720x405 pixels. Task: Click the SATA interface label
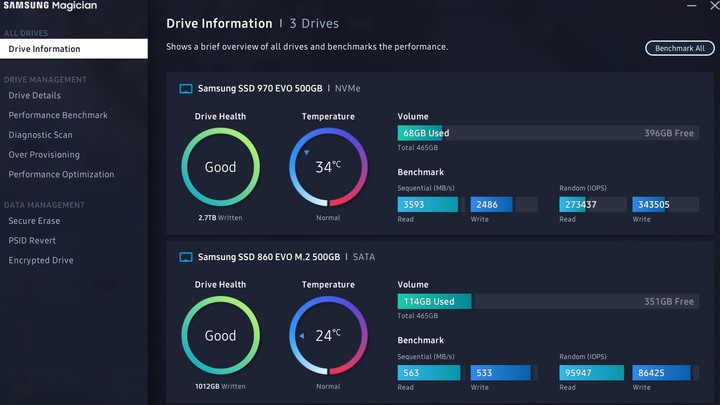pos(364,257)
